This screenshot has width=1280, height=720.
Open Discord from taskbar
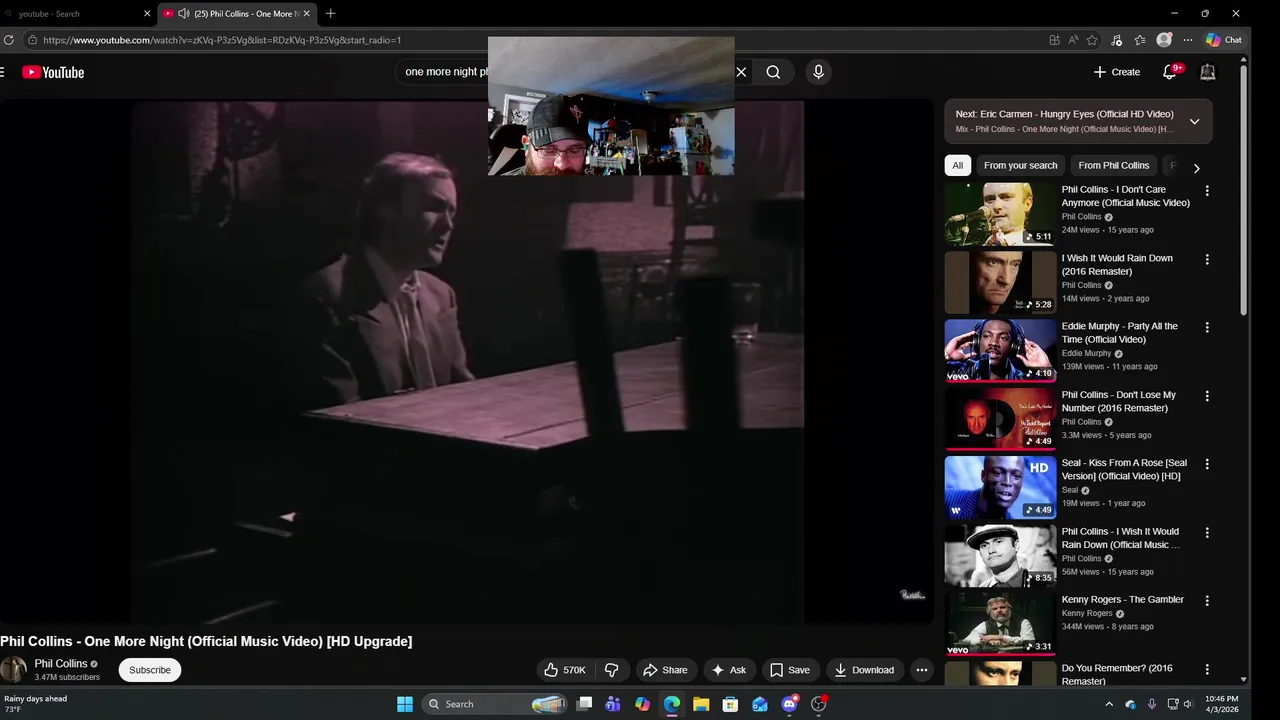790,704
